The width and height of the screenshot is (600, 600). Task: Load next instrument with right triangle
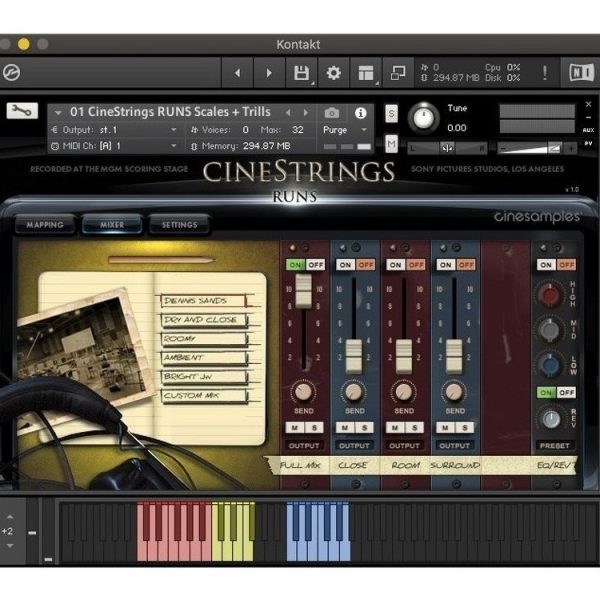[x=305, y=112]
